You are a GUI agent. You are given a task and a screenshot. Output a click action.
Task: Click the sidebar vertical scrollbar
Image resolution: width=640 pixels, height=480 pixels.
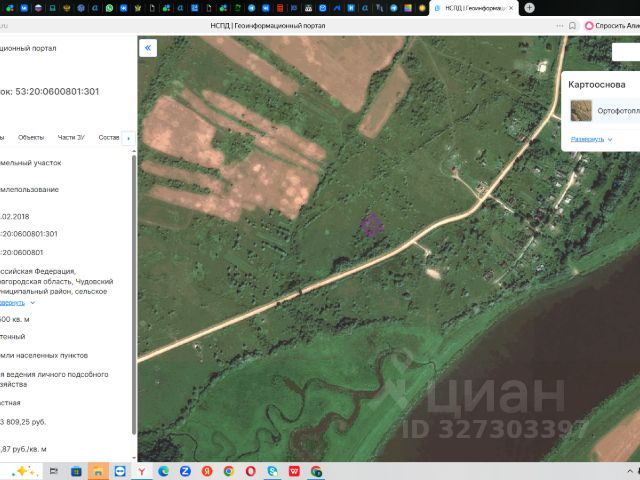coord(134,294)
